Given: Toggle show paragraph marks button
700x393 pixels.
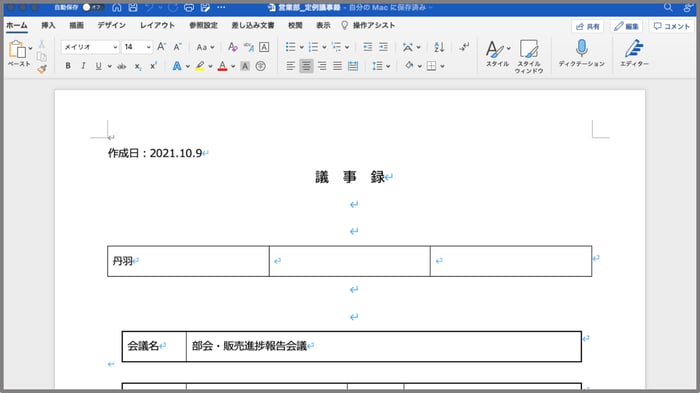Looking at the screenshot, I should (464, 46).
